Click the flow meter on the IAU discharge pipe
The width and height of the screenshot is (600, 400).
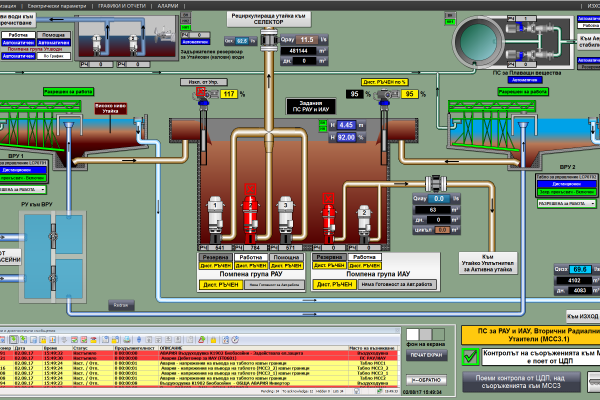pyautogui.click(x=436, y=184)
